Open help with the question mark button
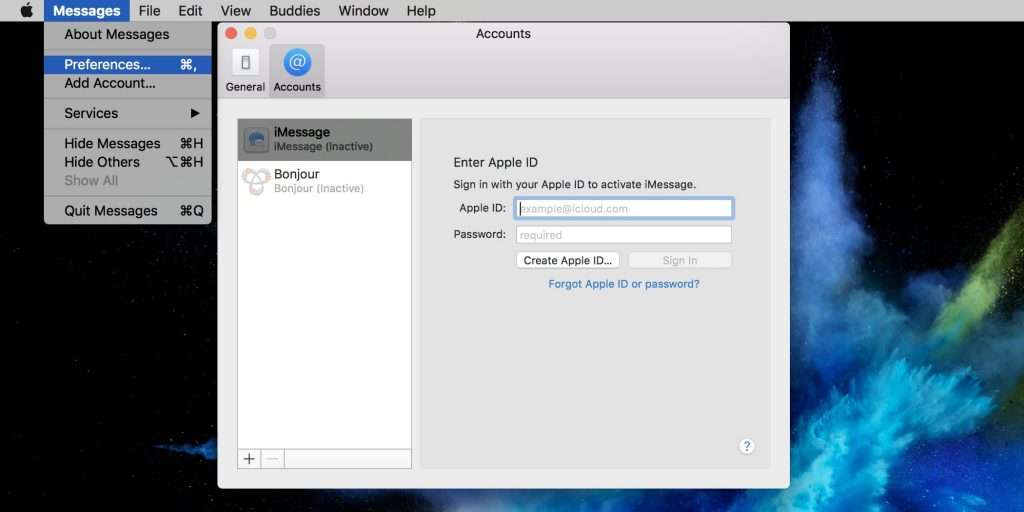Viewport: 1024px width, 512px height. [747, 446]
